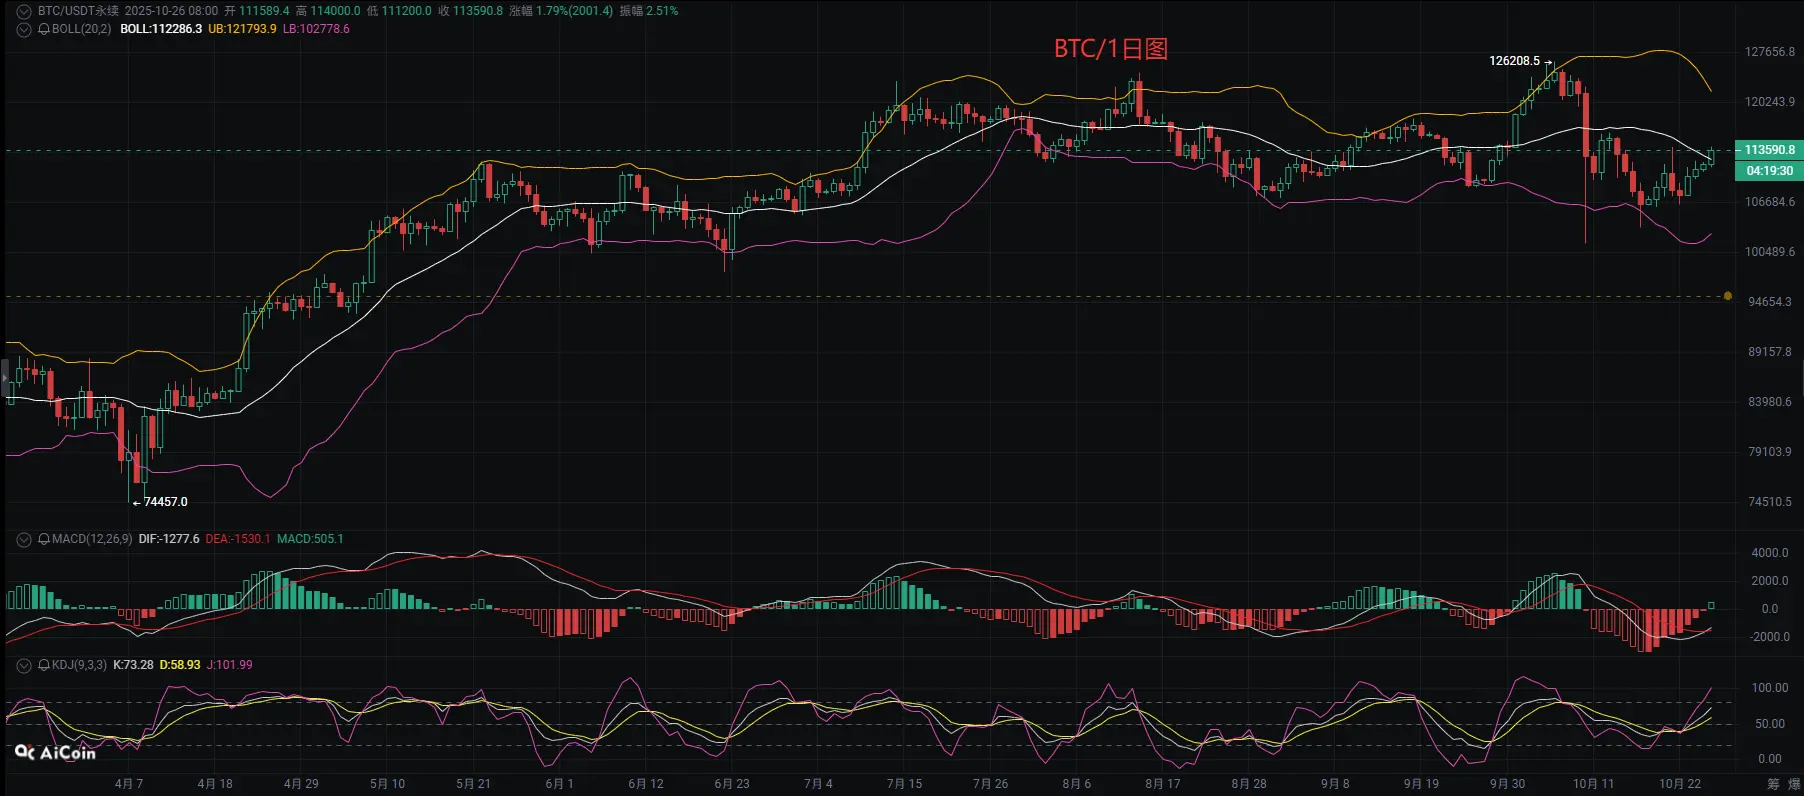
Task: Click the current price tag 113590.8
Action: click(x=1769, y=150)
